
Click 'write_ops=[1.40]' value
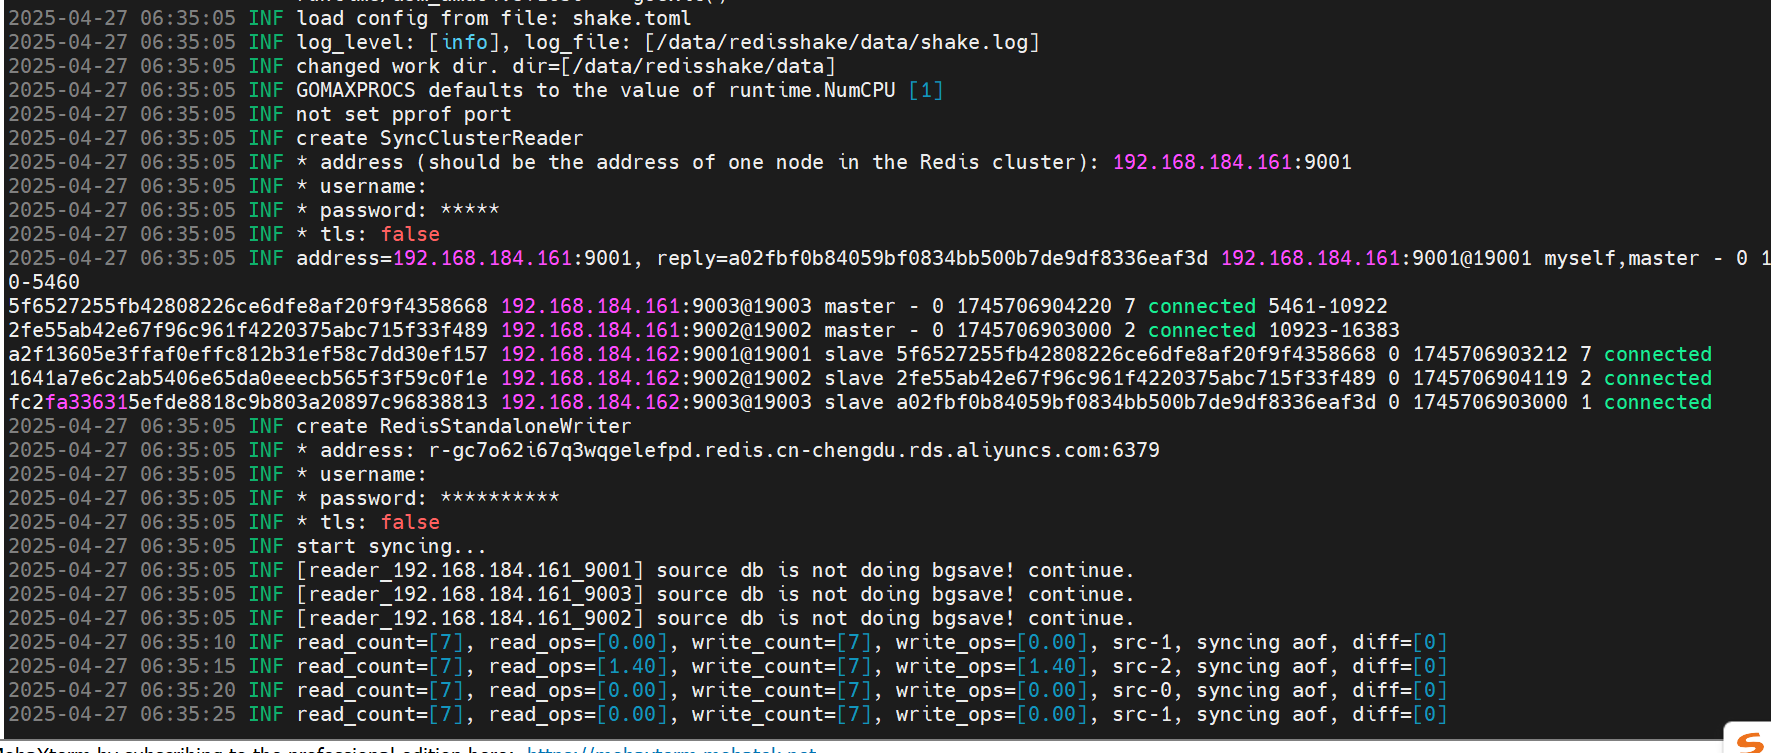click(x=992, y=666)
